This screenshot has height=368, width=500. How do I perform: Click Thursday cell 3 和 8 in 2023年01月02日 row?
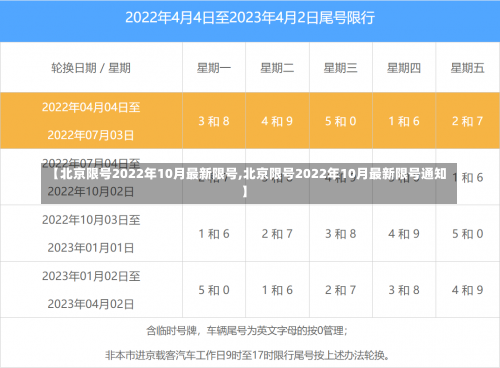pos(404,290)
